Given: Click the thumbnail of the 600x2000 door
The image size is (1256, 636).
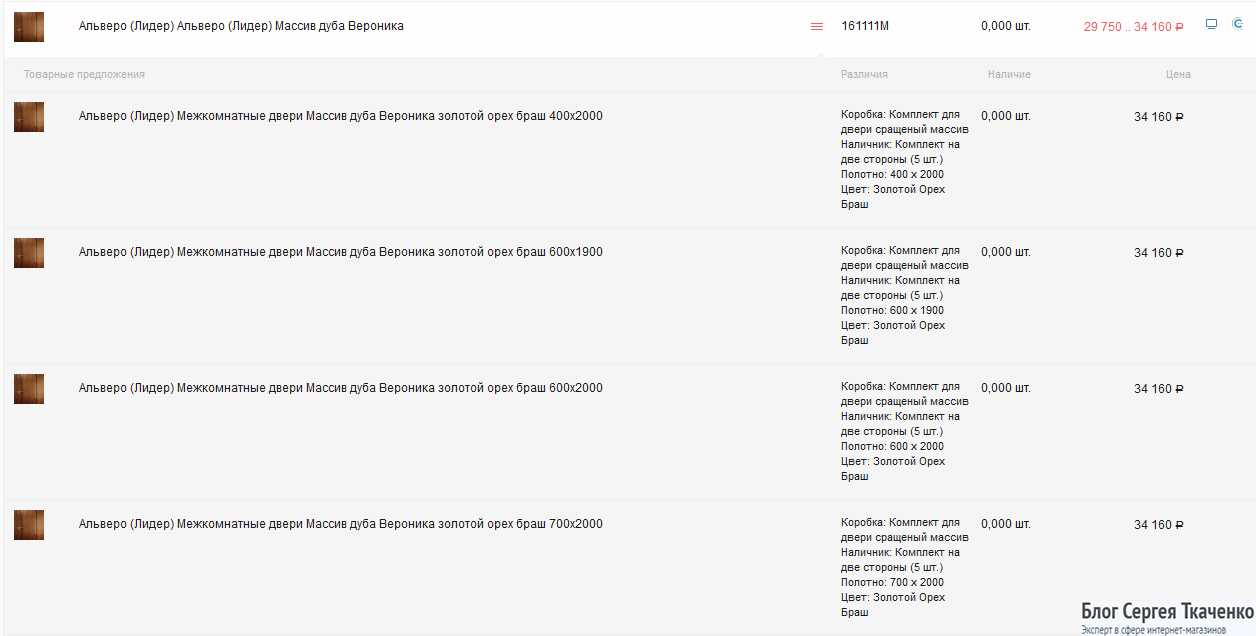Looking at the screenshot, I should [29, 389].
